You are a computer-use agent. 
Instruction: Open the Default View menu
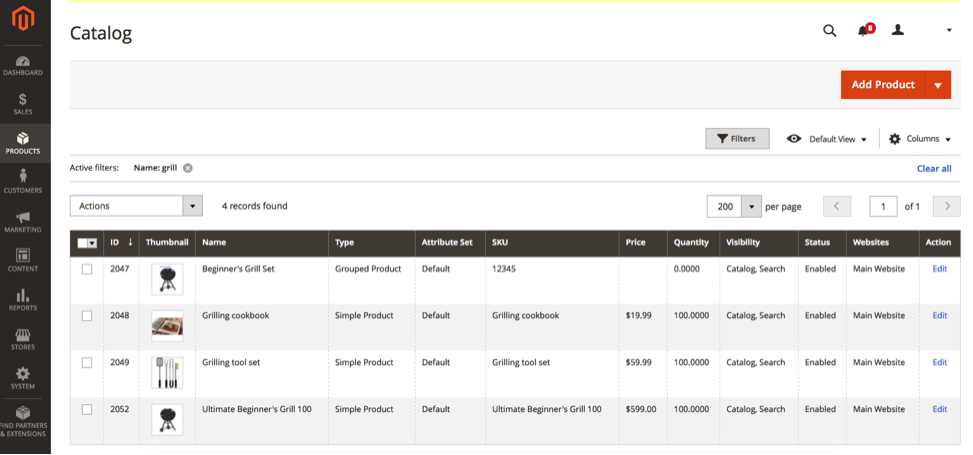point(827,139)
